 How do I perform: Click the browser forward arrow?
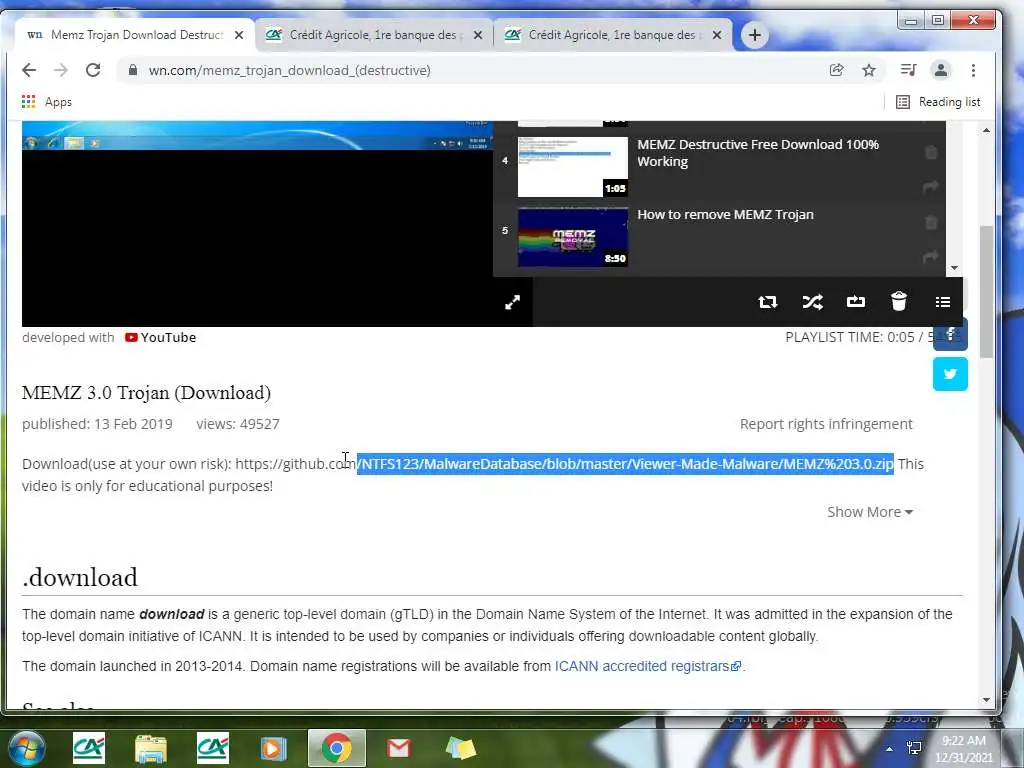[x=61, y=70]
